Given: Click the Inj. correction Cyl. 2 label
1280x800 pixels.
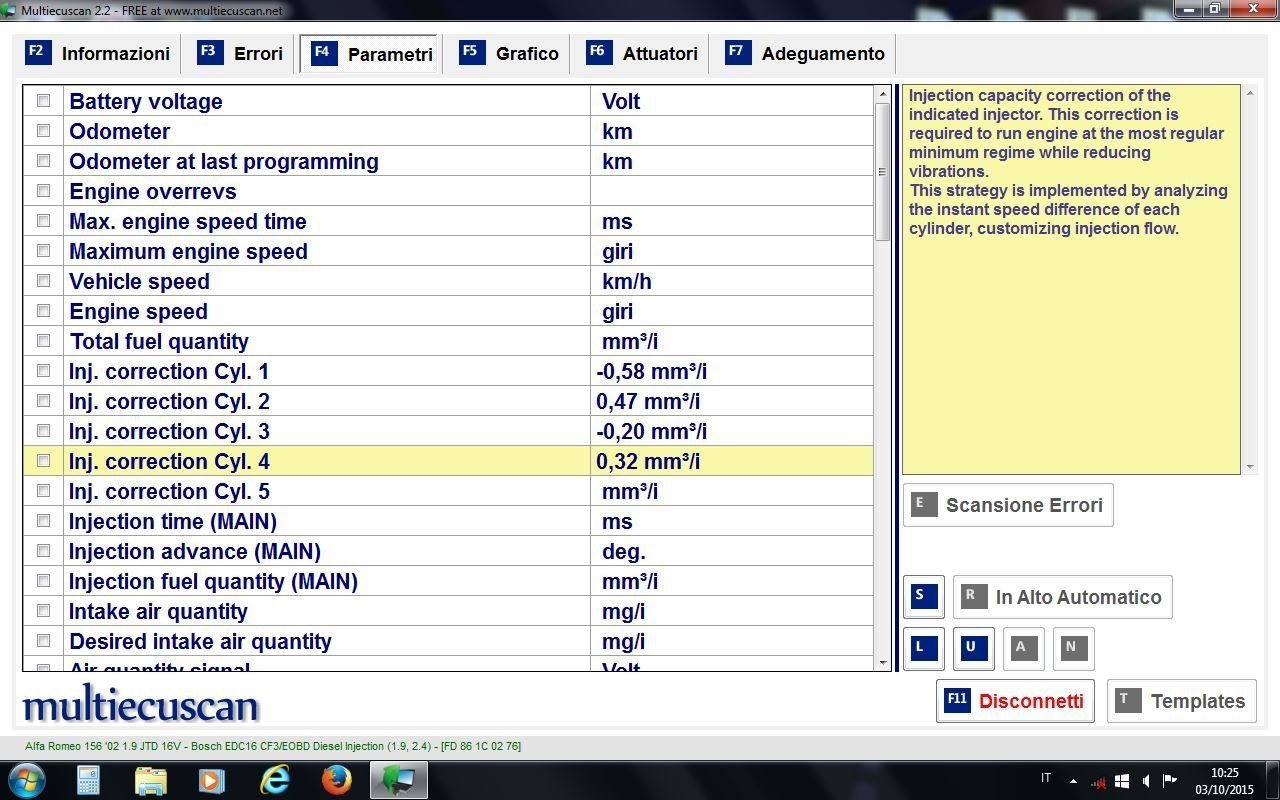Looking at the screenshot, I should 169,401.
